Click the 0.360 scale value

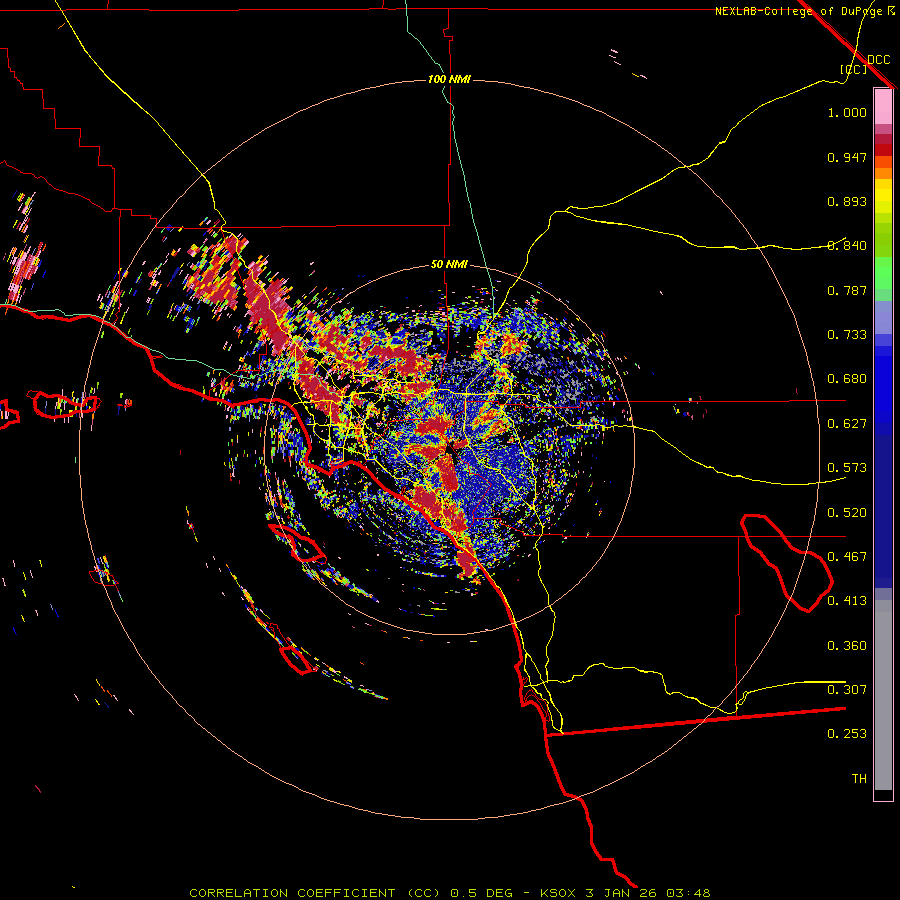(847, 646)
